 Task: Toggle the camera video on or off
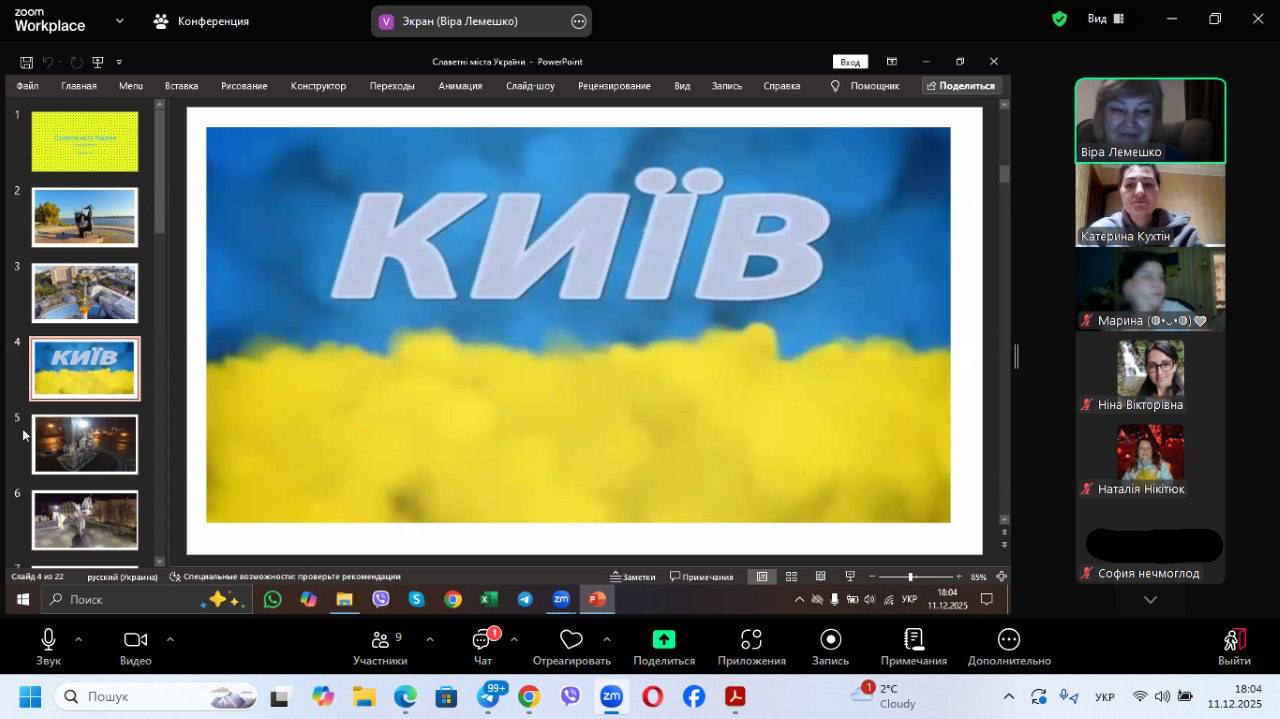(x=135, y=640)
